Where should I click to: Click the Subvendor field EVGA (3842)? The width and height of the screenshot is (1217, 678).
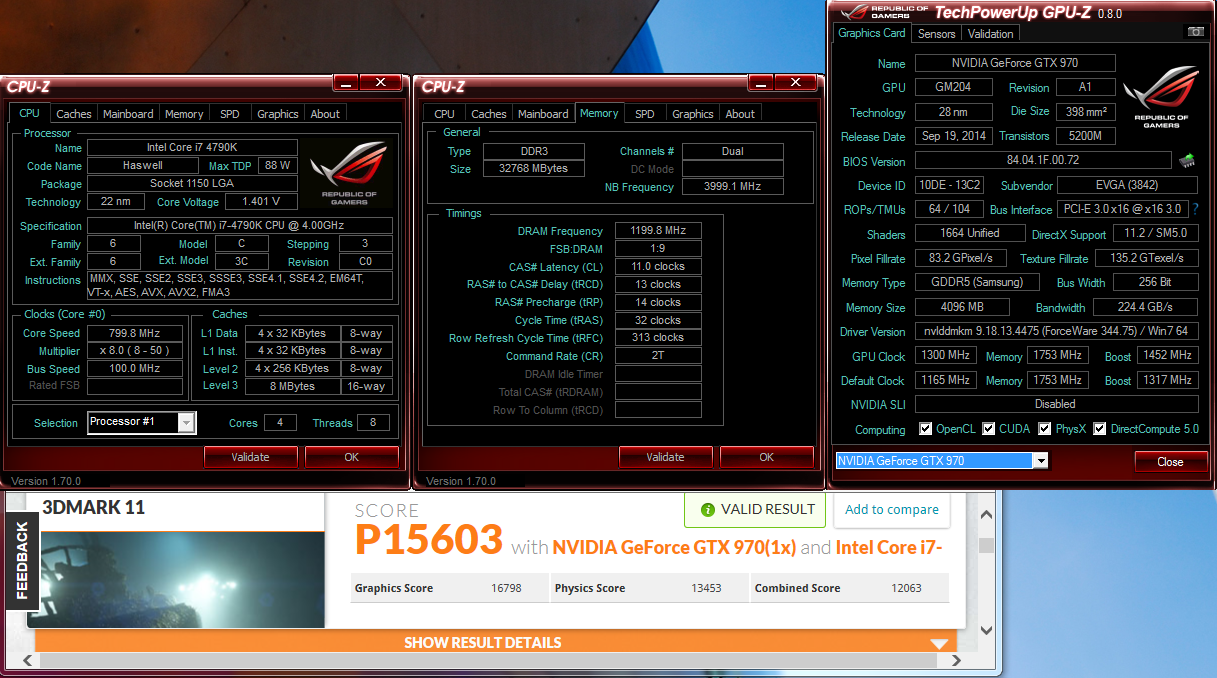(1126, 185)
